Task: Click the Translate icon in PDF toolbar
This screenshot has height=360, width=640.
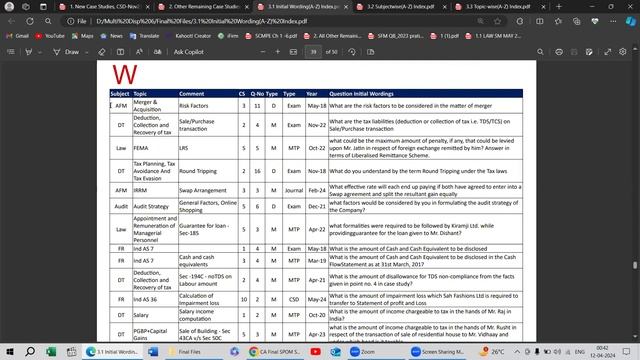Action: 158,52
